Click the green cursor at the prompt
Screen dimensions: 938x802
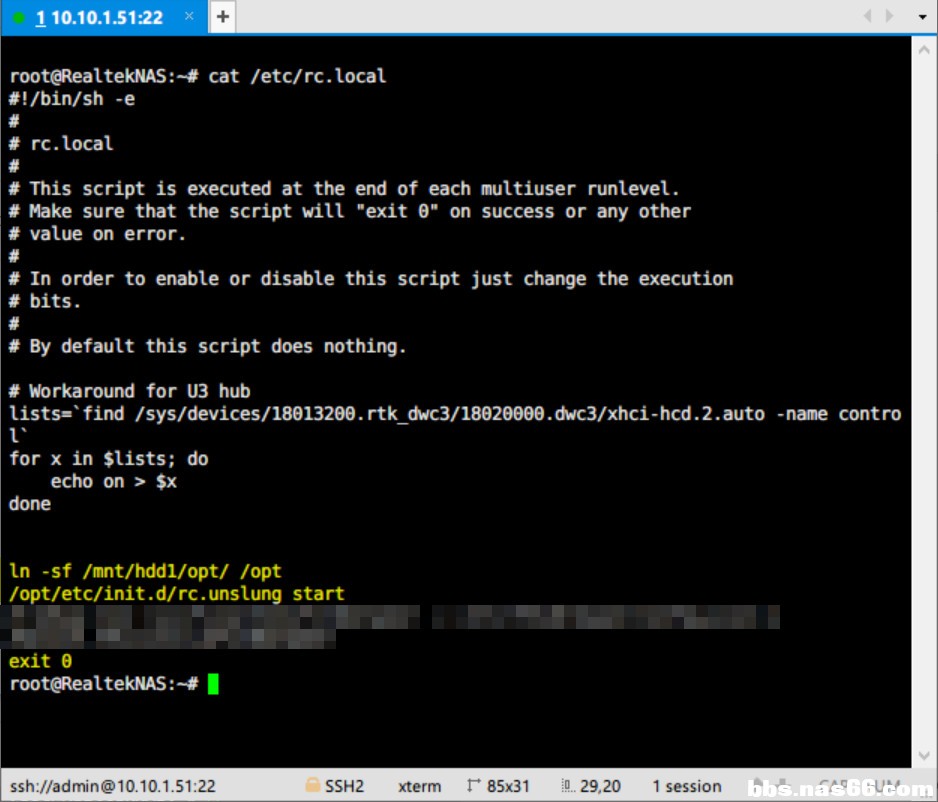pos(213,684)
